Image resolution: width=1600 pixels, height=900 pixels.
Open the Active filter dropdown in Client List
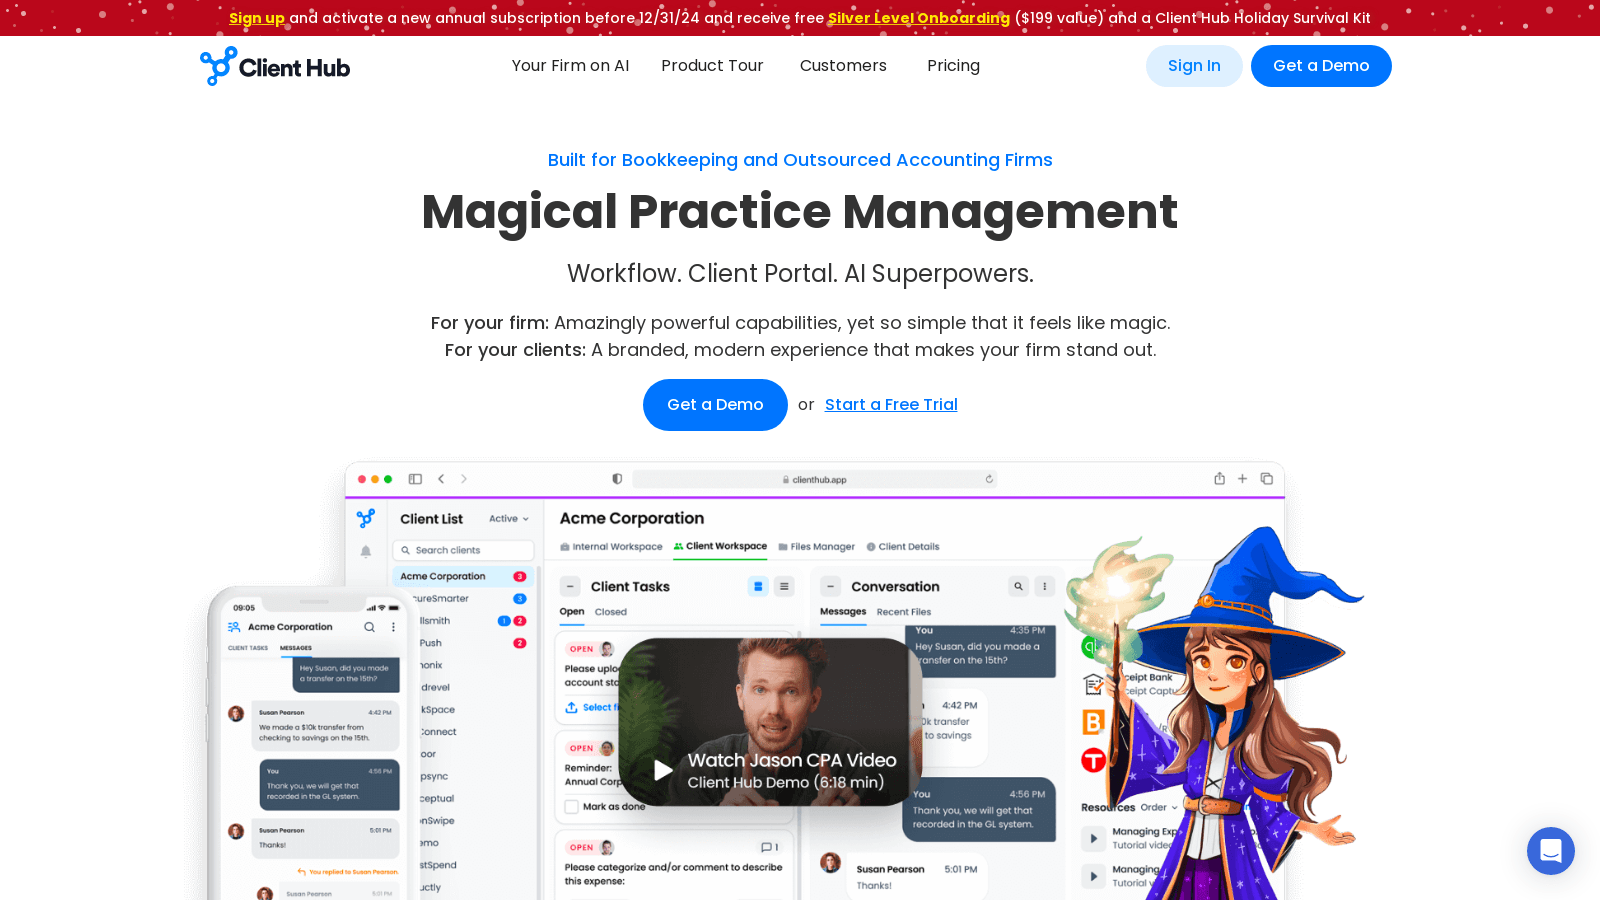(x=509, y=519)
